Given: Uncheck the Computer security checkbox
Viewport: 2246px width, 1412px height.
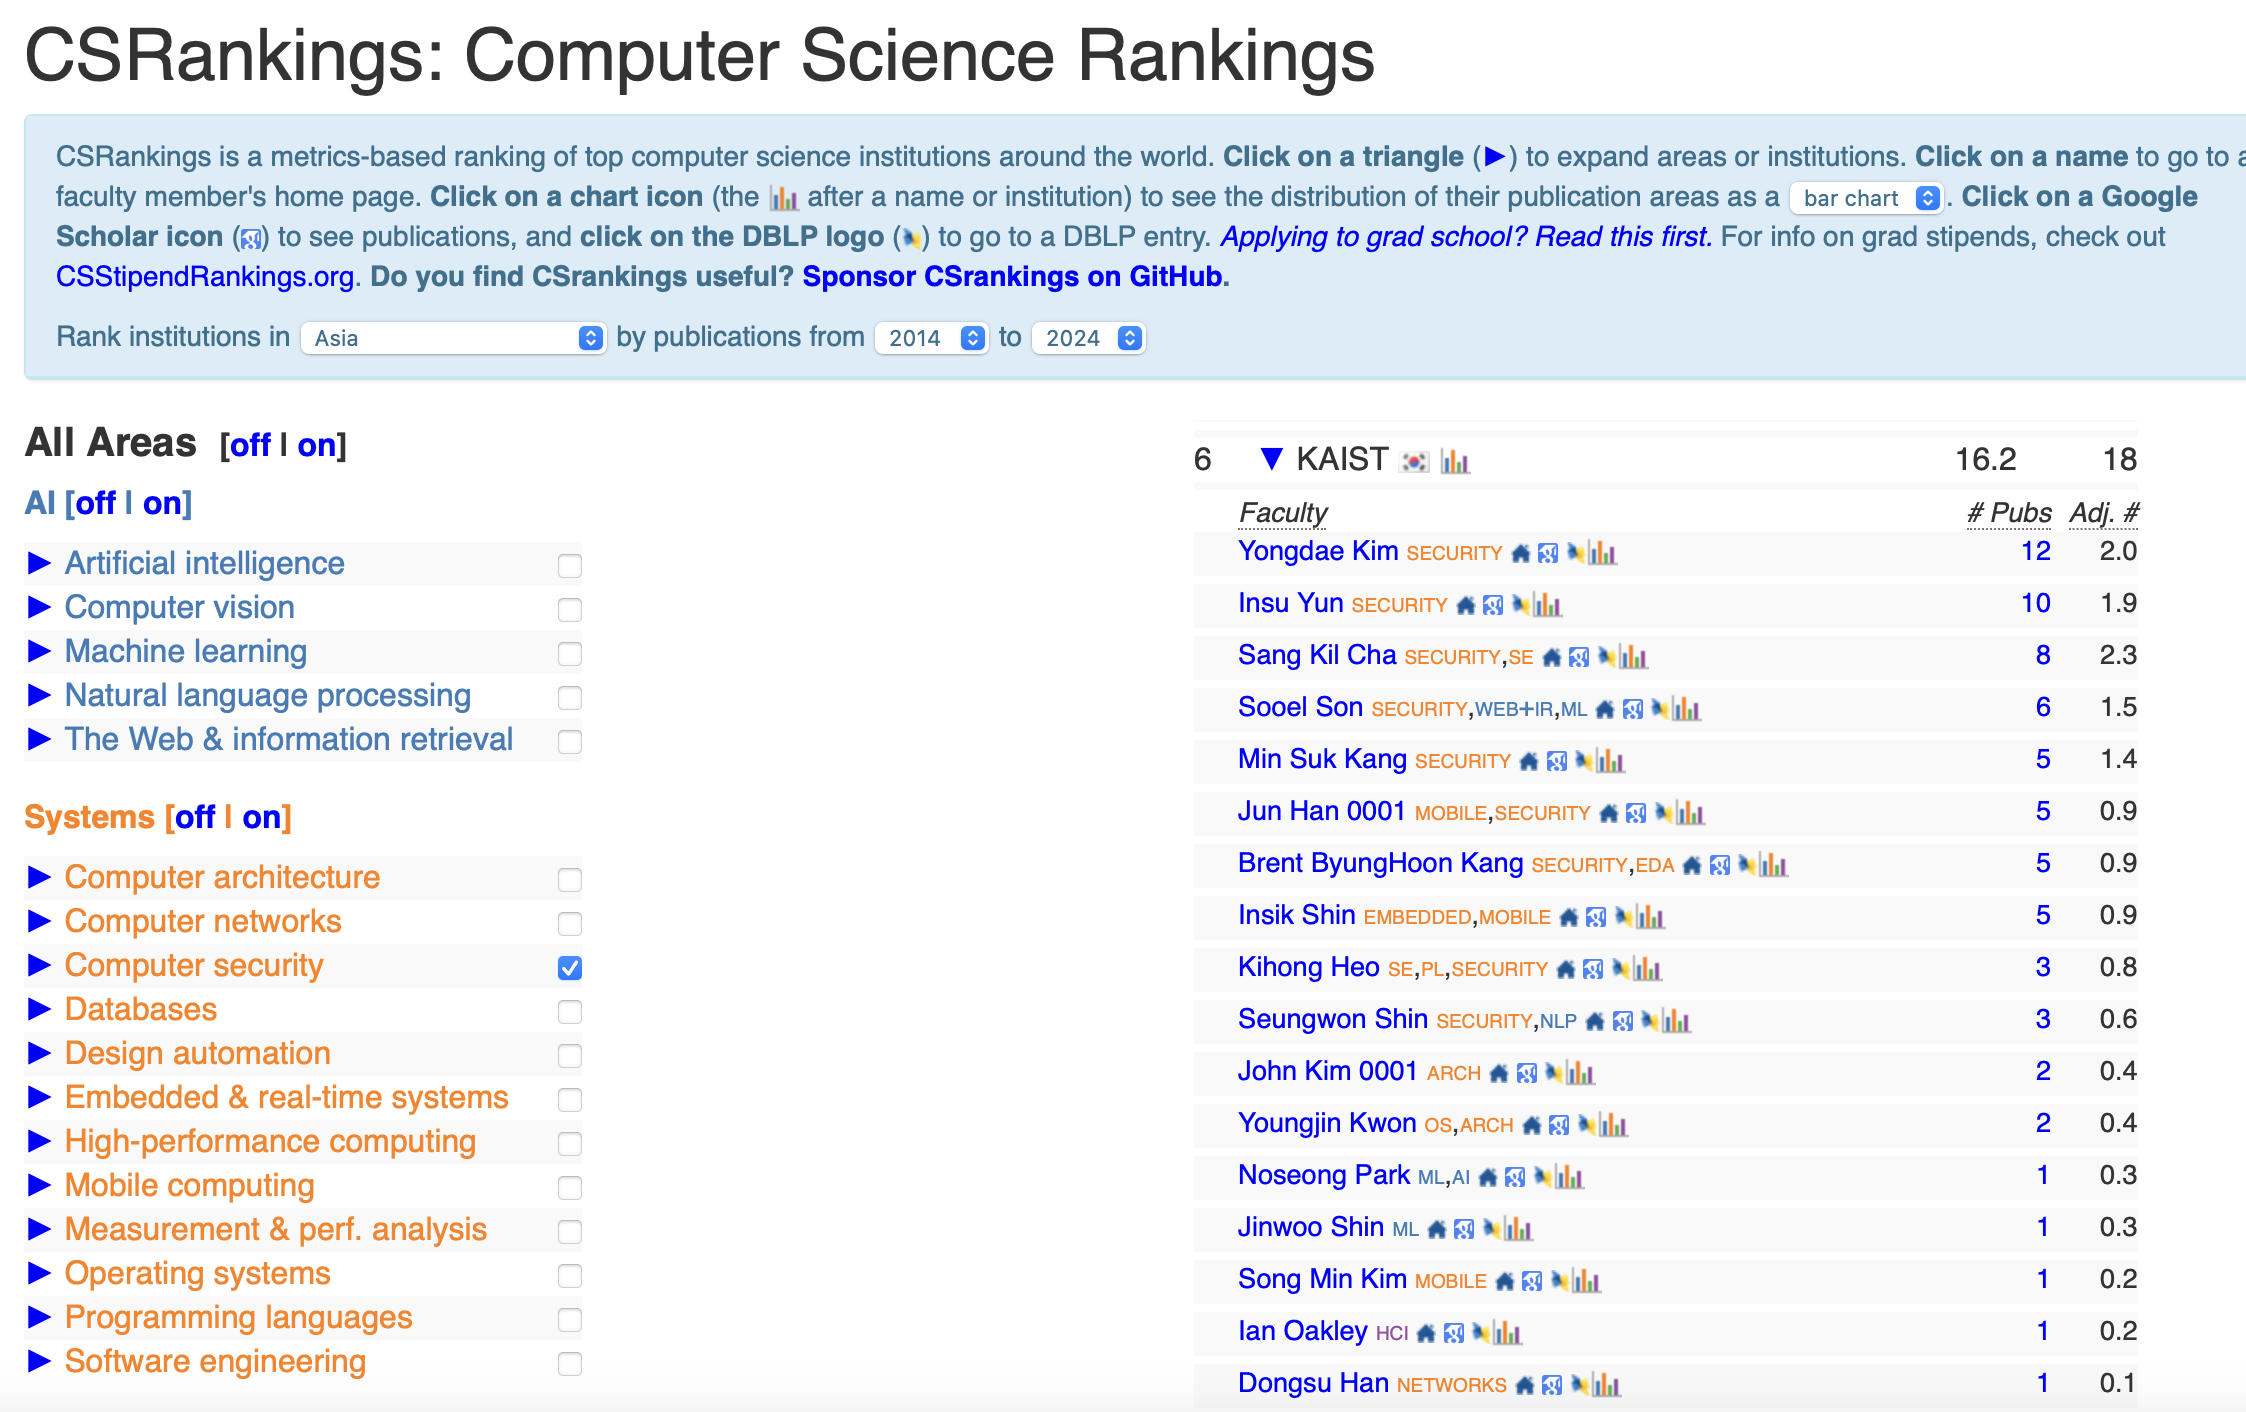Looking at the screenshot, I should (x=570, y=967).
